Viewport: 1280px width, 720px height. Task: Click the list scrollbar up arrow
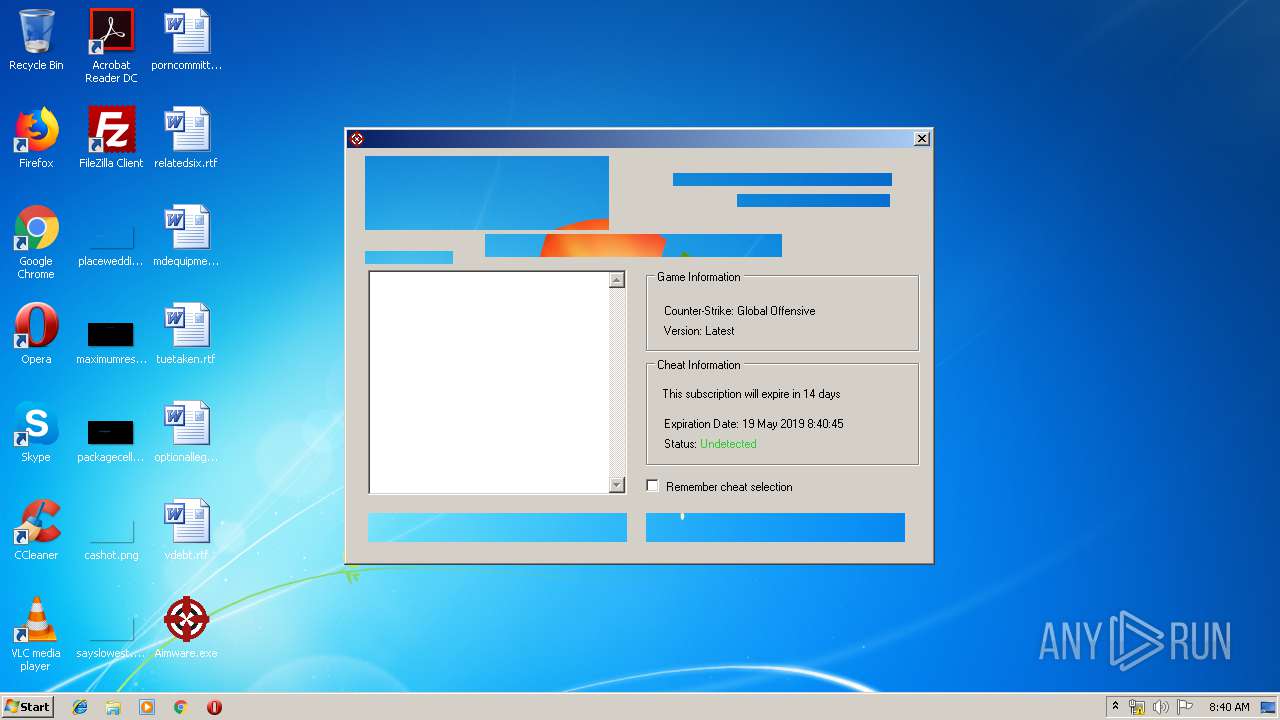(617, 280)
